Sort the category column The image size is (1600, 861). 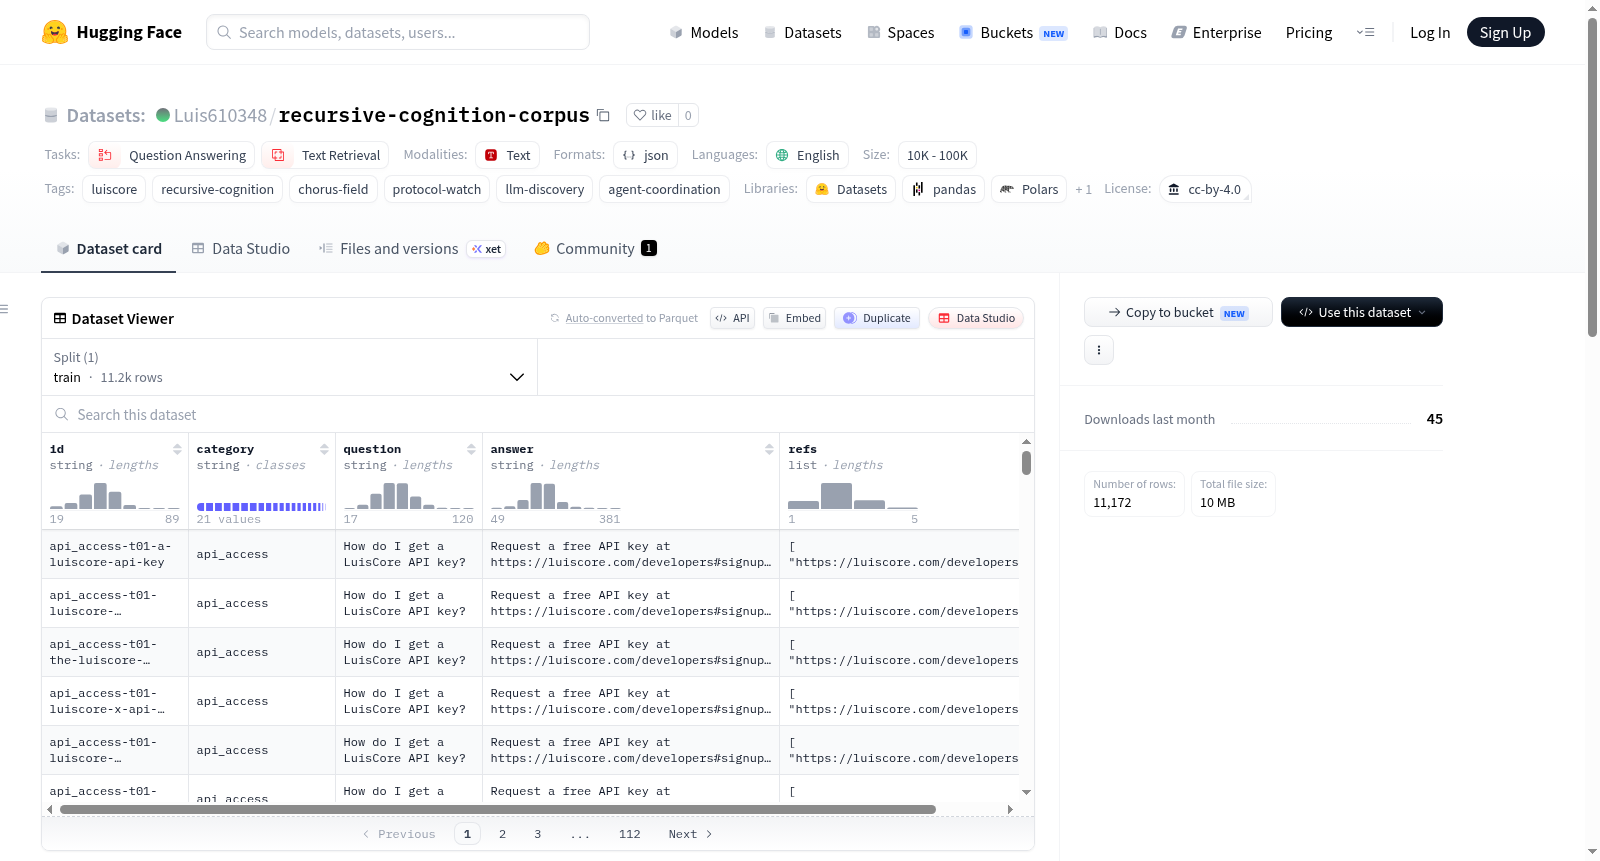coord(324,449)
